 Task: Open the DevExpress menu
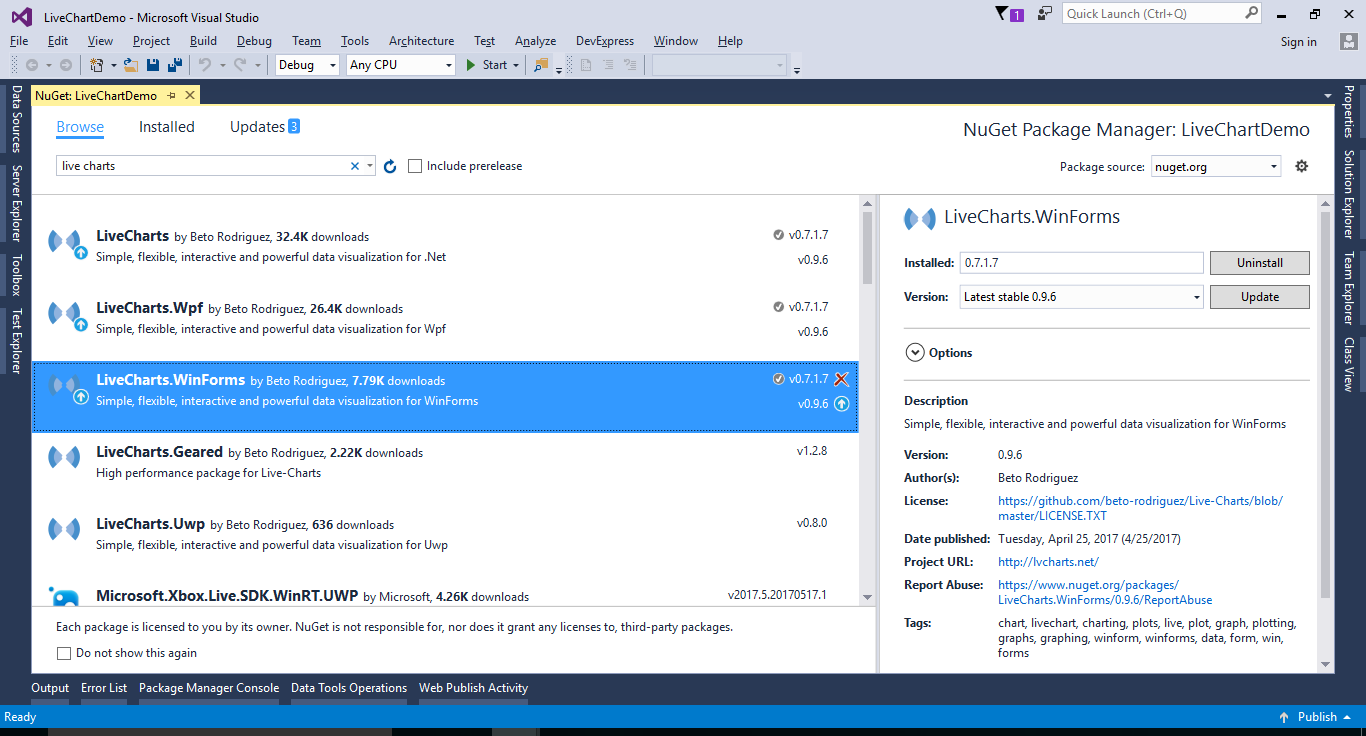coord(605,41)
